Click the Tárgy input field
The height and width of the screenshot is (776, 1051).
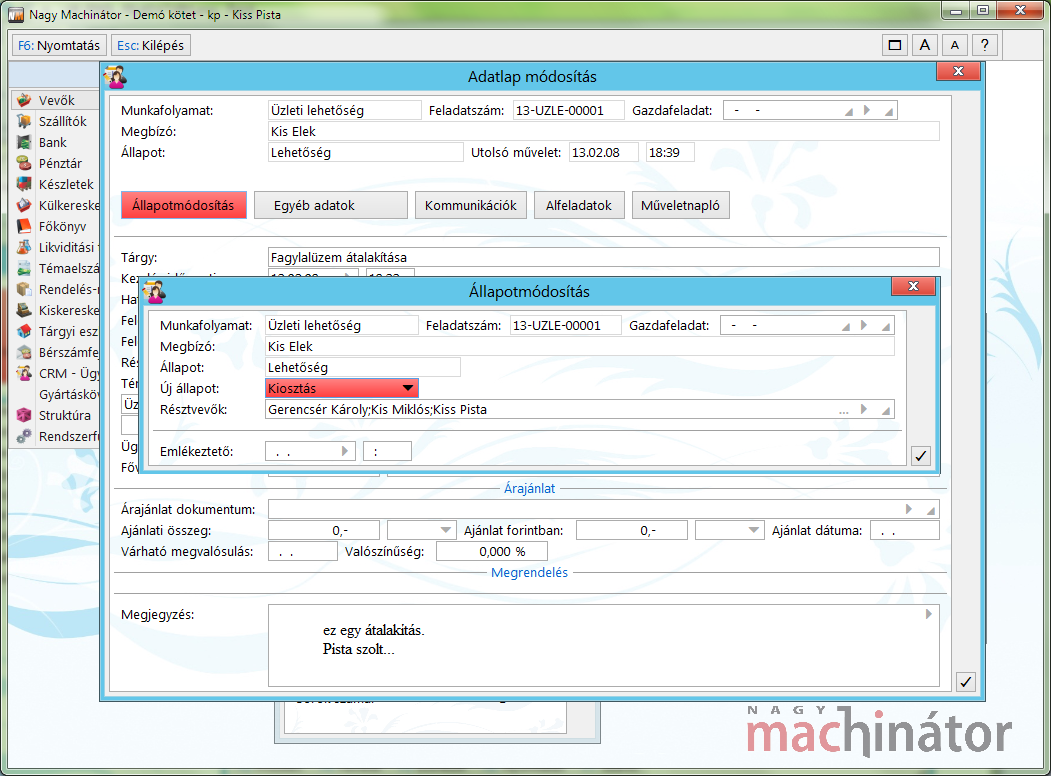[x=603, y=257]
